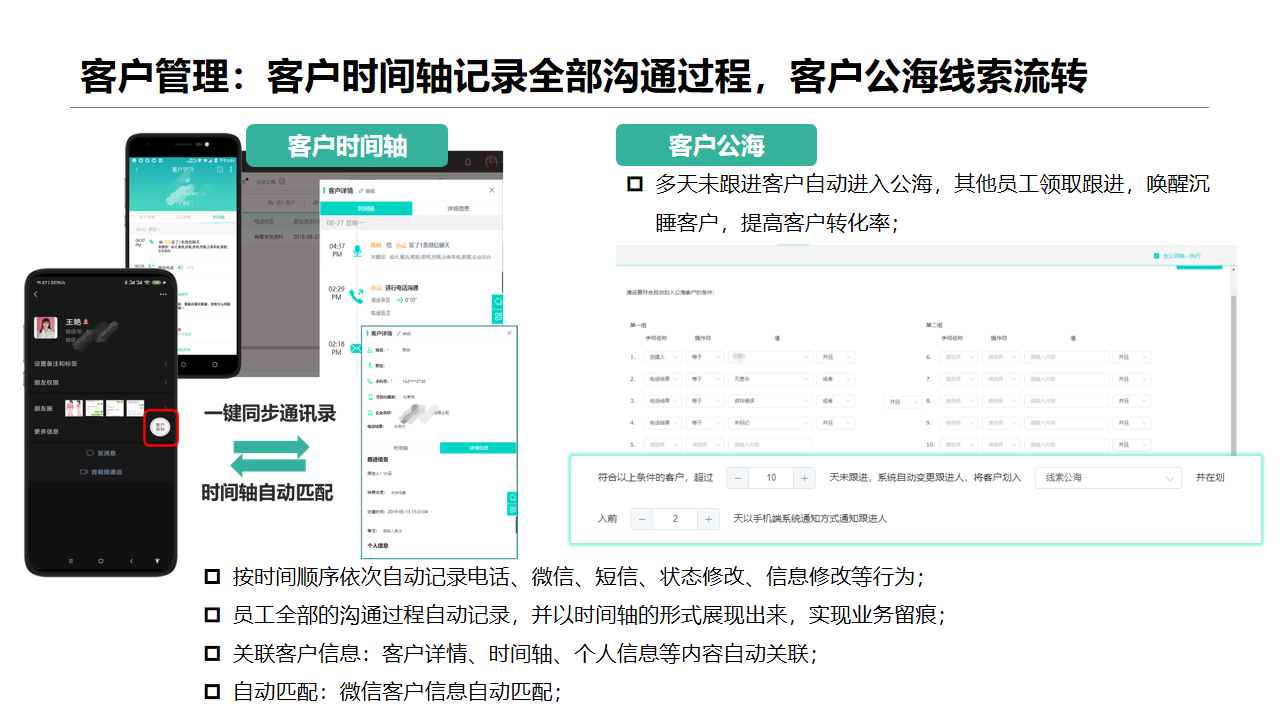This screenshot has width=1280, height=720.
Task: Select the 时间轴 tab in upper 客户详情 panel
Action: point(366,208)
